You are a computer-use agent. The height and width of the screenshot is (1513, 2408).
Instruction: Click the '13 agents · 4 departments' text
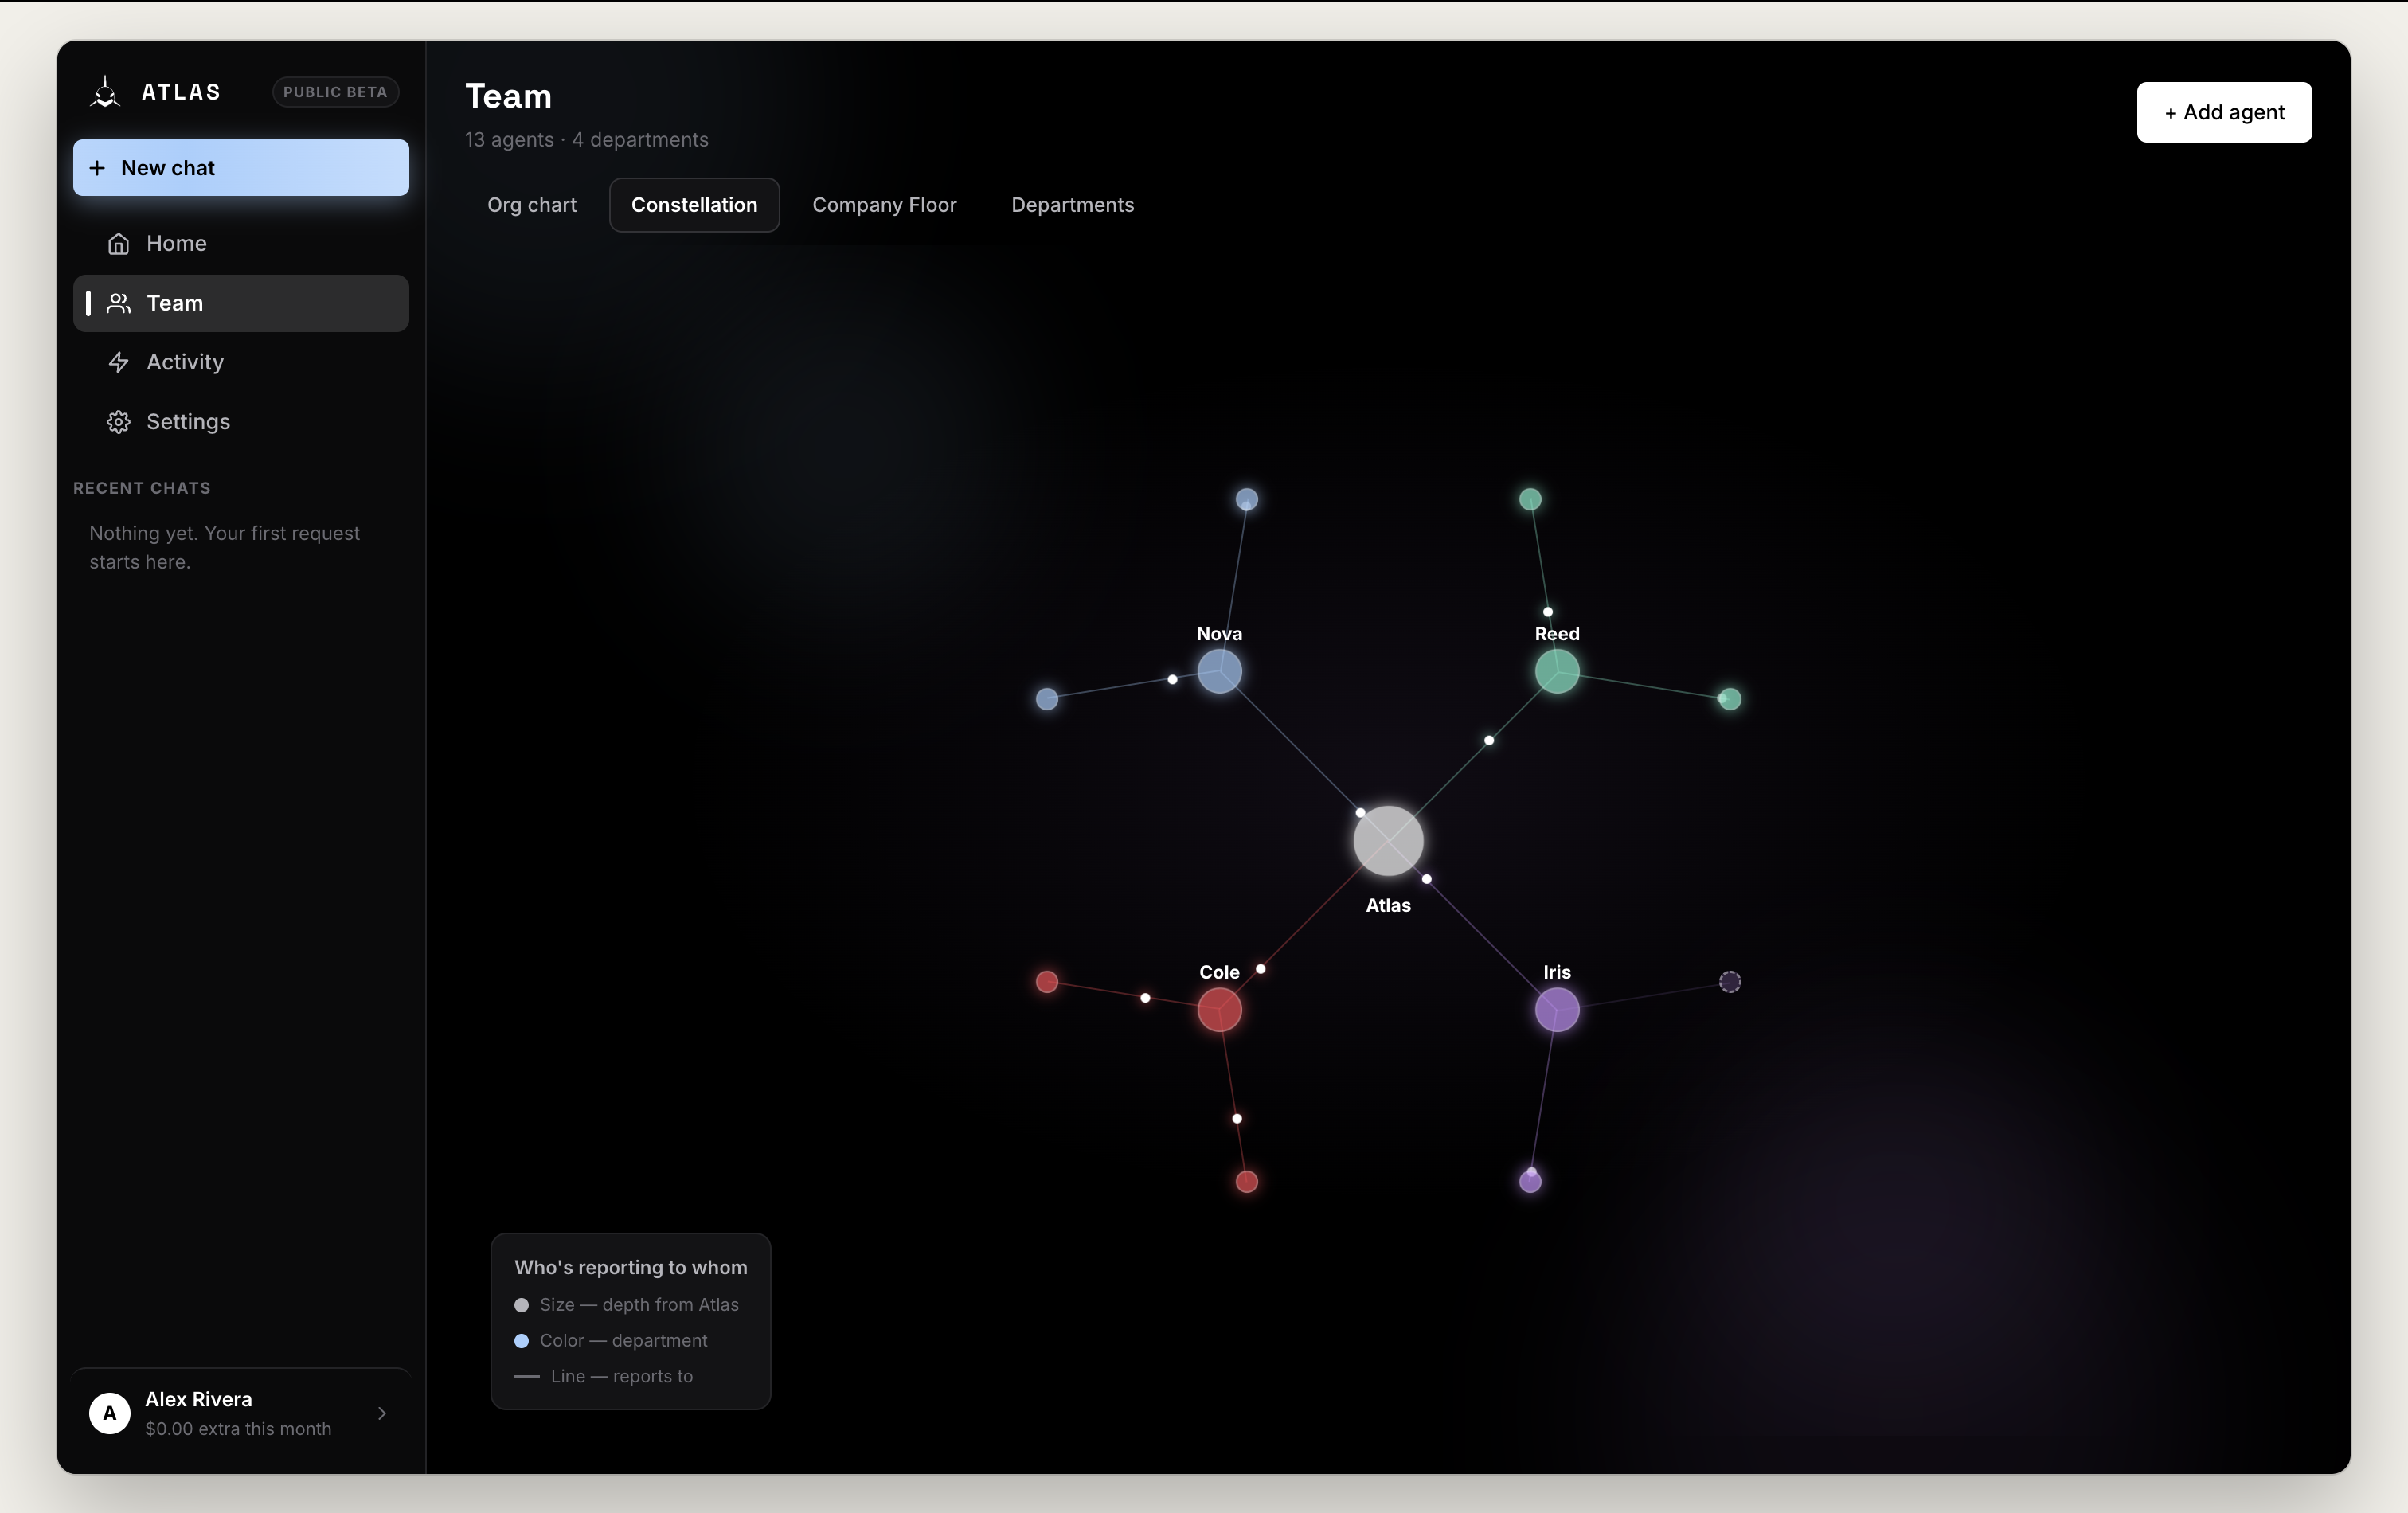(587, 140)
